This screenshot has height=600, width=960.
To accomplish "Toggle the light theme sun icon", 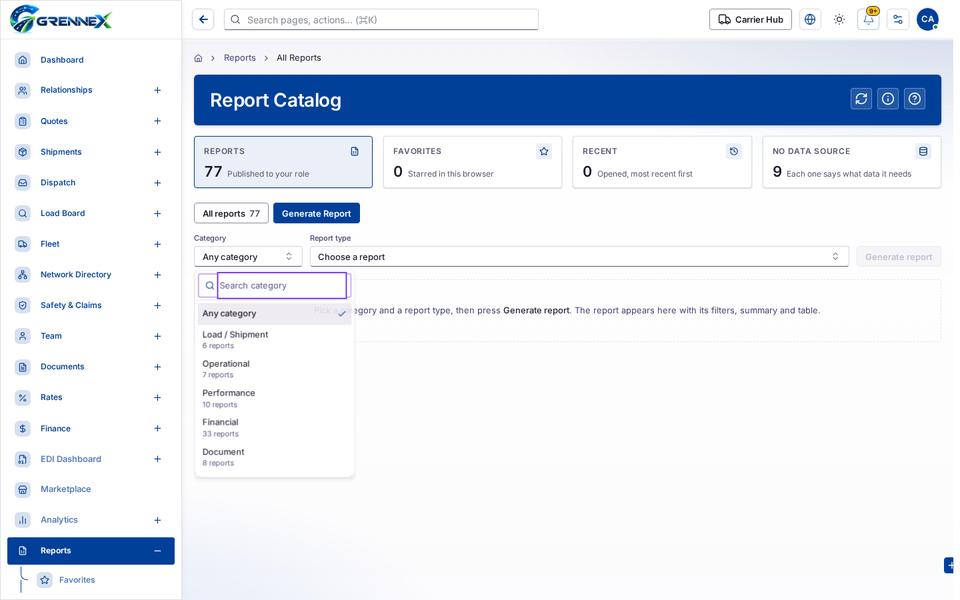I will [x=839, y=20].
